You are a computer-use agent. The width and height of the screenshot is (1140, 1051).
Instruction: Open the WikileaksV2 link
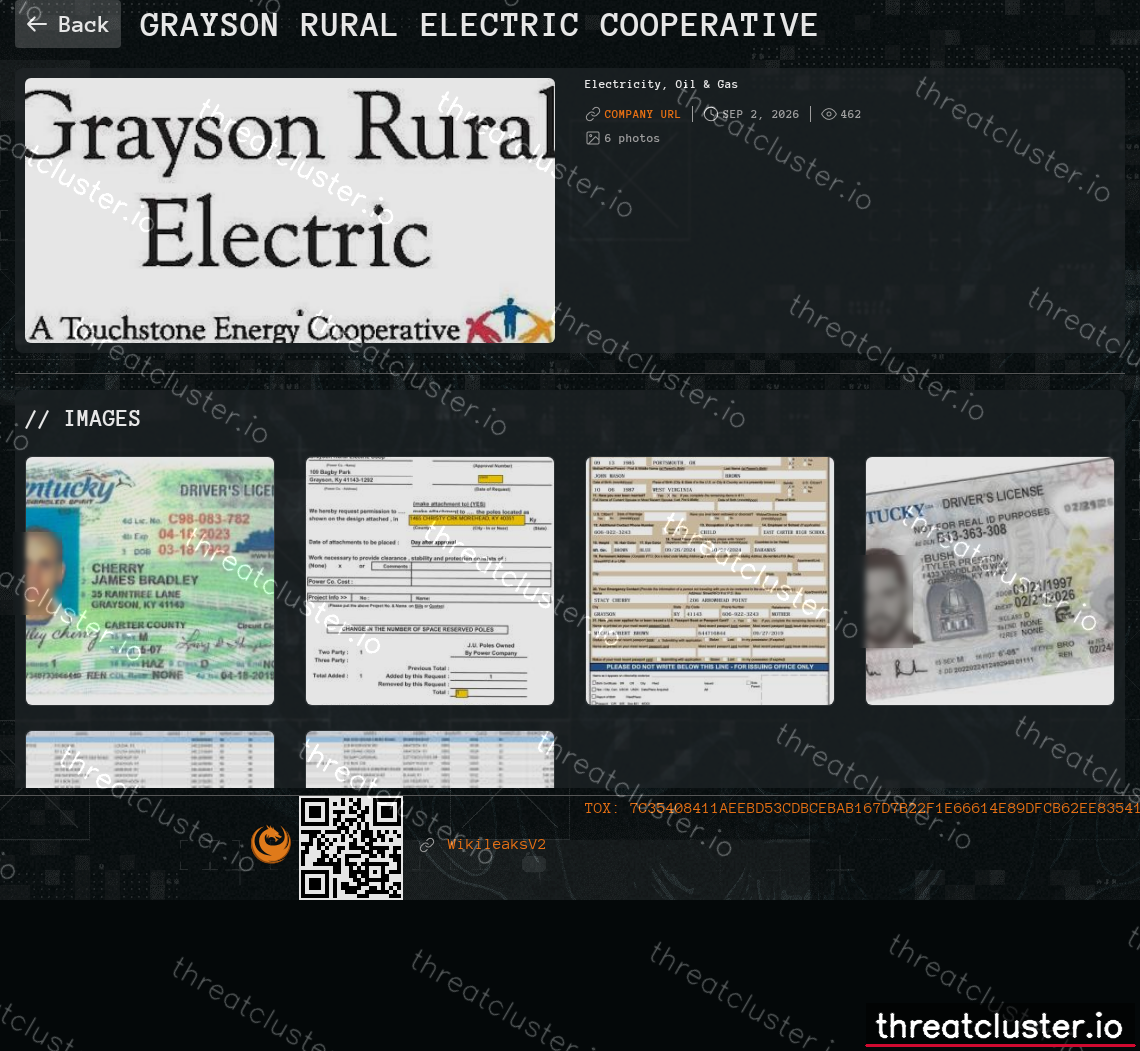click(496, 845)
